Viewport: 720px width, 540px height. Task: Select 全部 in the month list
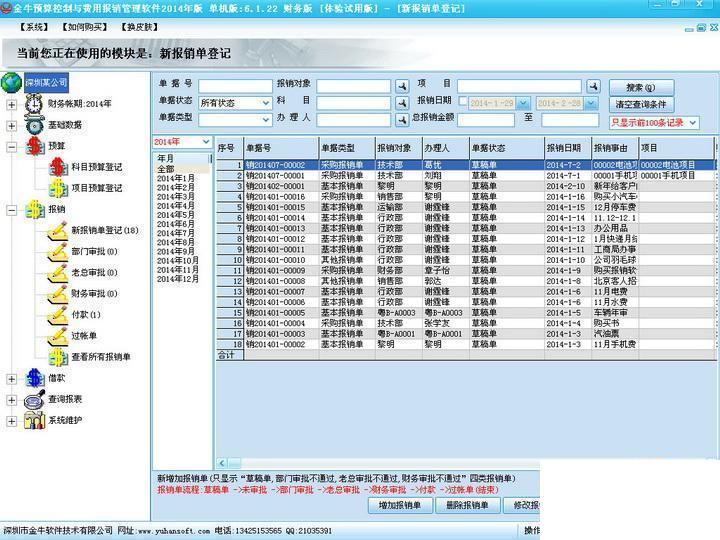click(x=166, y=169)
